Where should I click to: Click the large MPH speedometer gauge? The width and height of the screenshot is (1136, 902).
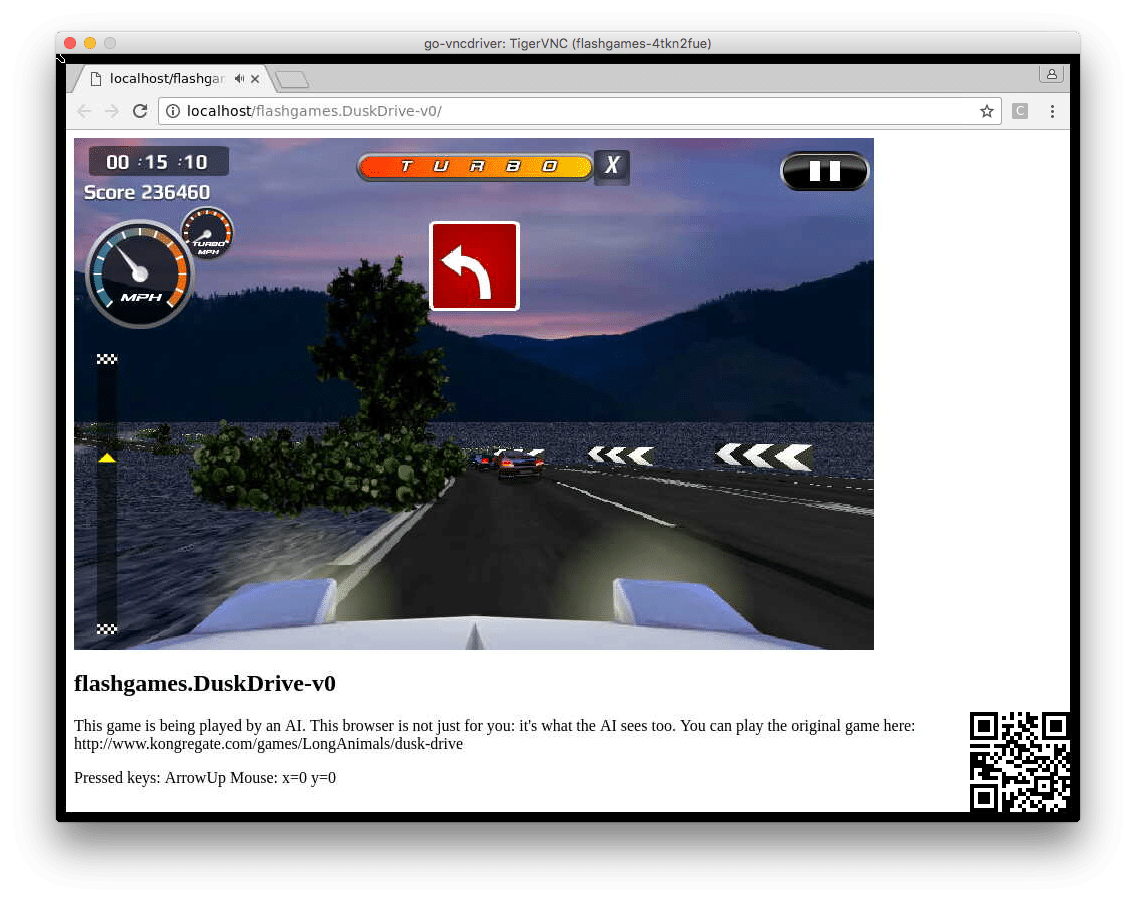139,274
